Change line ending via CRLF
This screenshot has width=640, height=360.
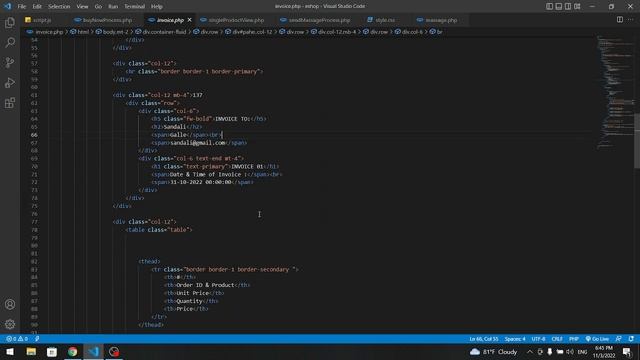point(557,339)
